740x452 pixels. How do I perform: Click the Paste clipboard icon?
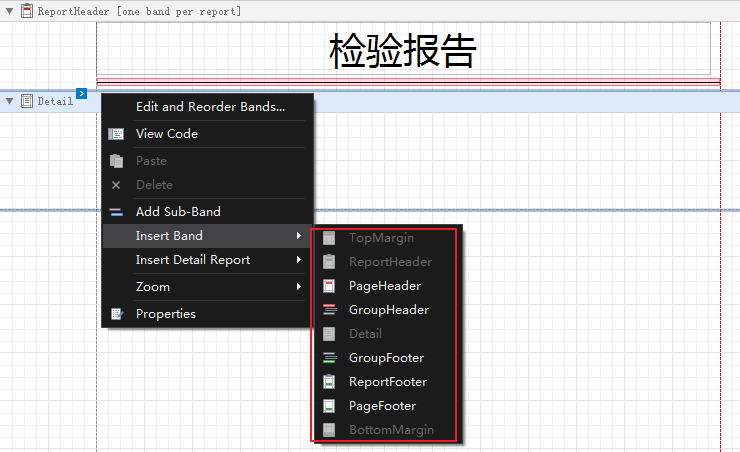click(116, 161)
